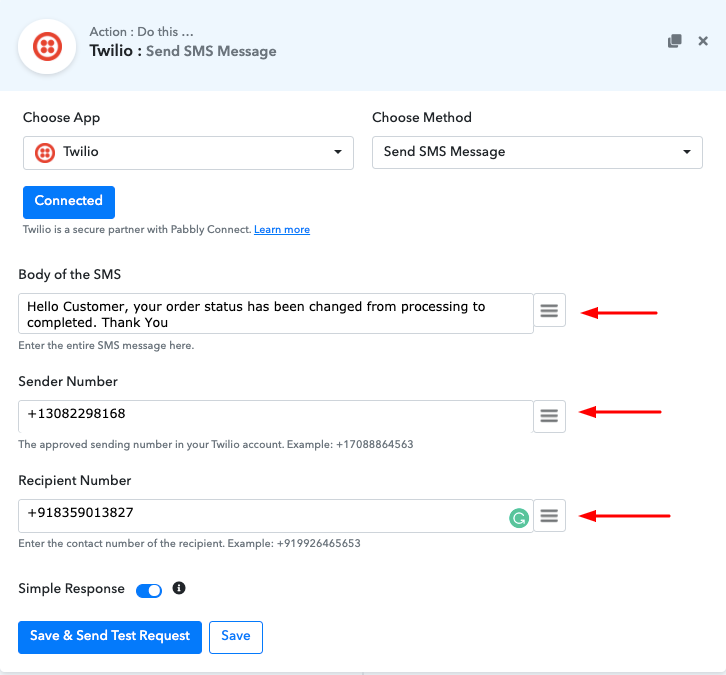Click inside the Recipient Number field
726x675 pixels.
[276, 516]
